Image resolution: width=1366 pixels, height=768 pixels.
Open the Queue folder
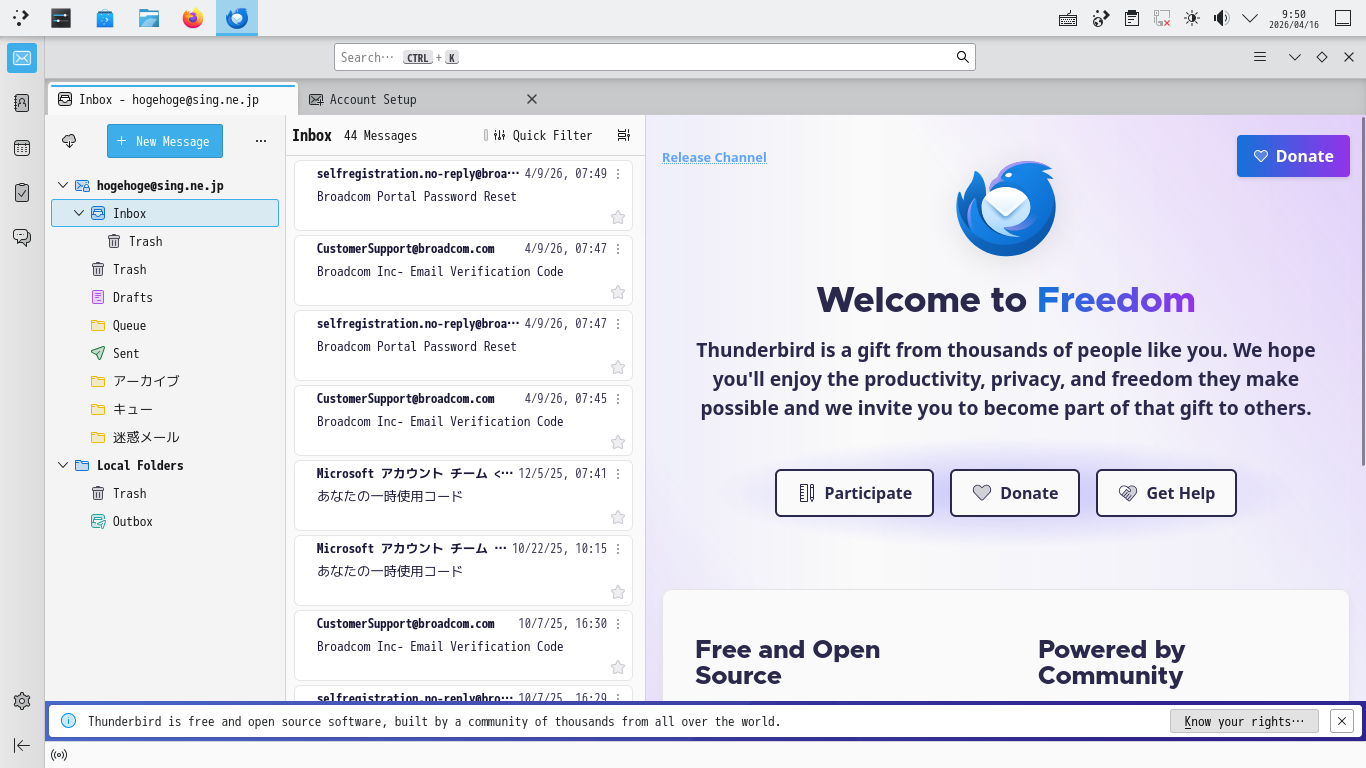165,325
